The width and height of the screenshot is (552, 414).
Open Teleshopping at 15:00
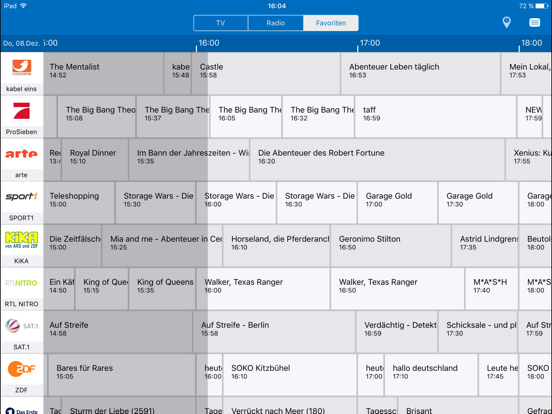[x=79, y=202]
